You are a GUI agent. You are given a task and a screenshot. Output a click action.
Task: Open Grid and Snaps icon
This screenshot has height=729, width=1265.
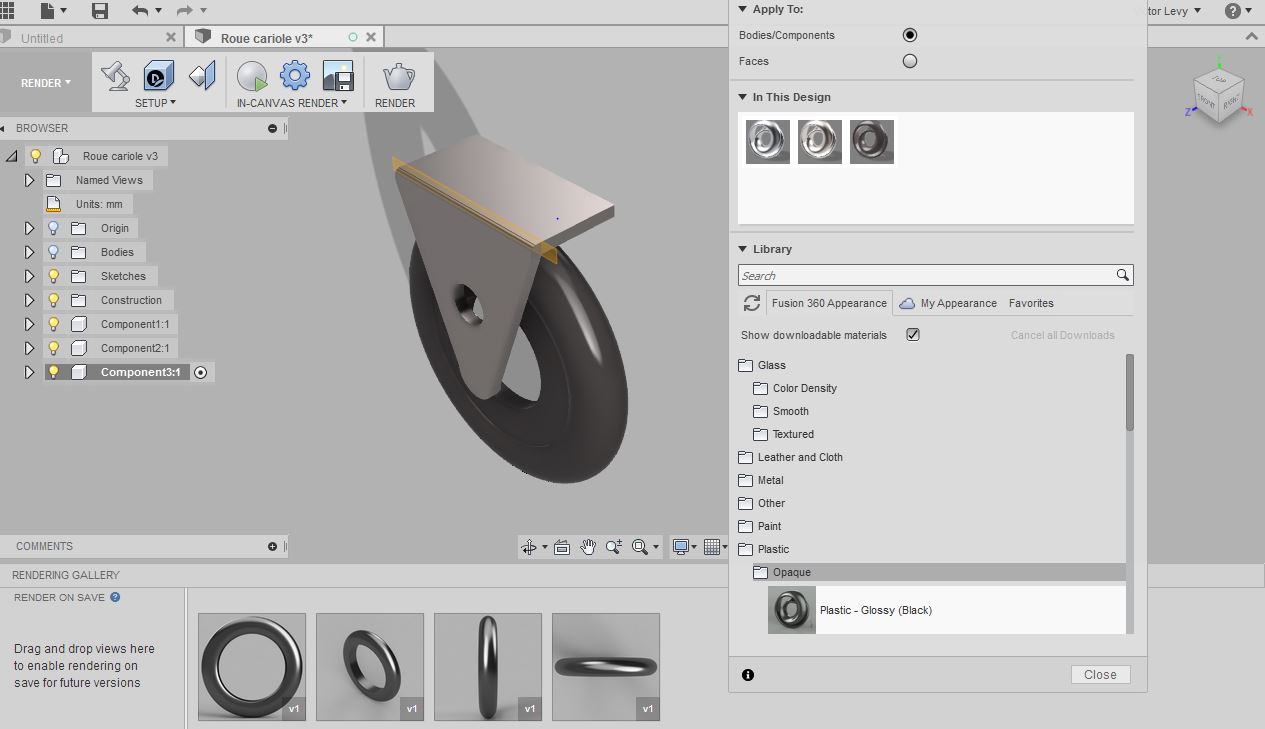coord(712,547)
